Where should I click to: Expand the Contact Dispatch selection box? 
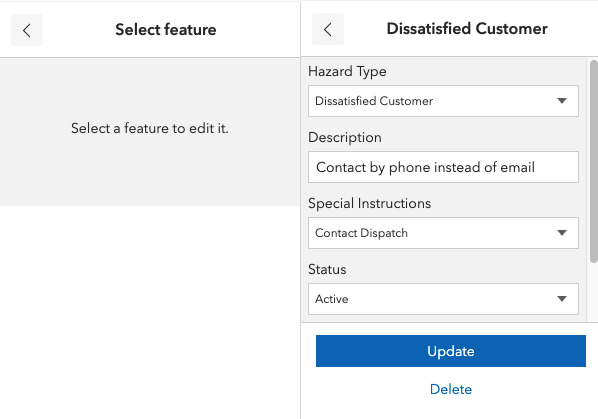[443, 233]
